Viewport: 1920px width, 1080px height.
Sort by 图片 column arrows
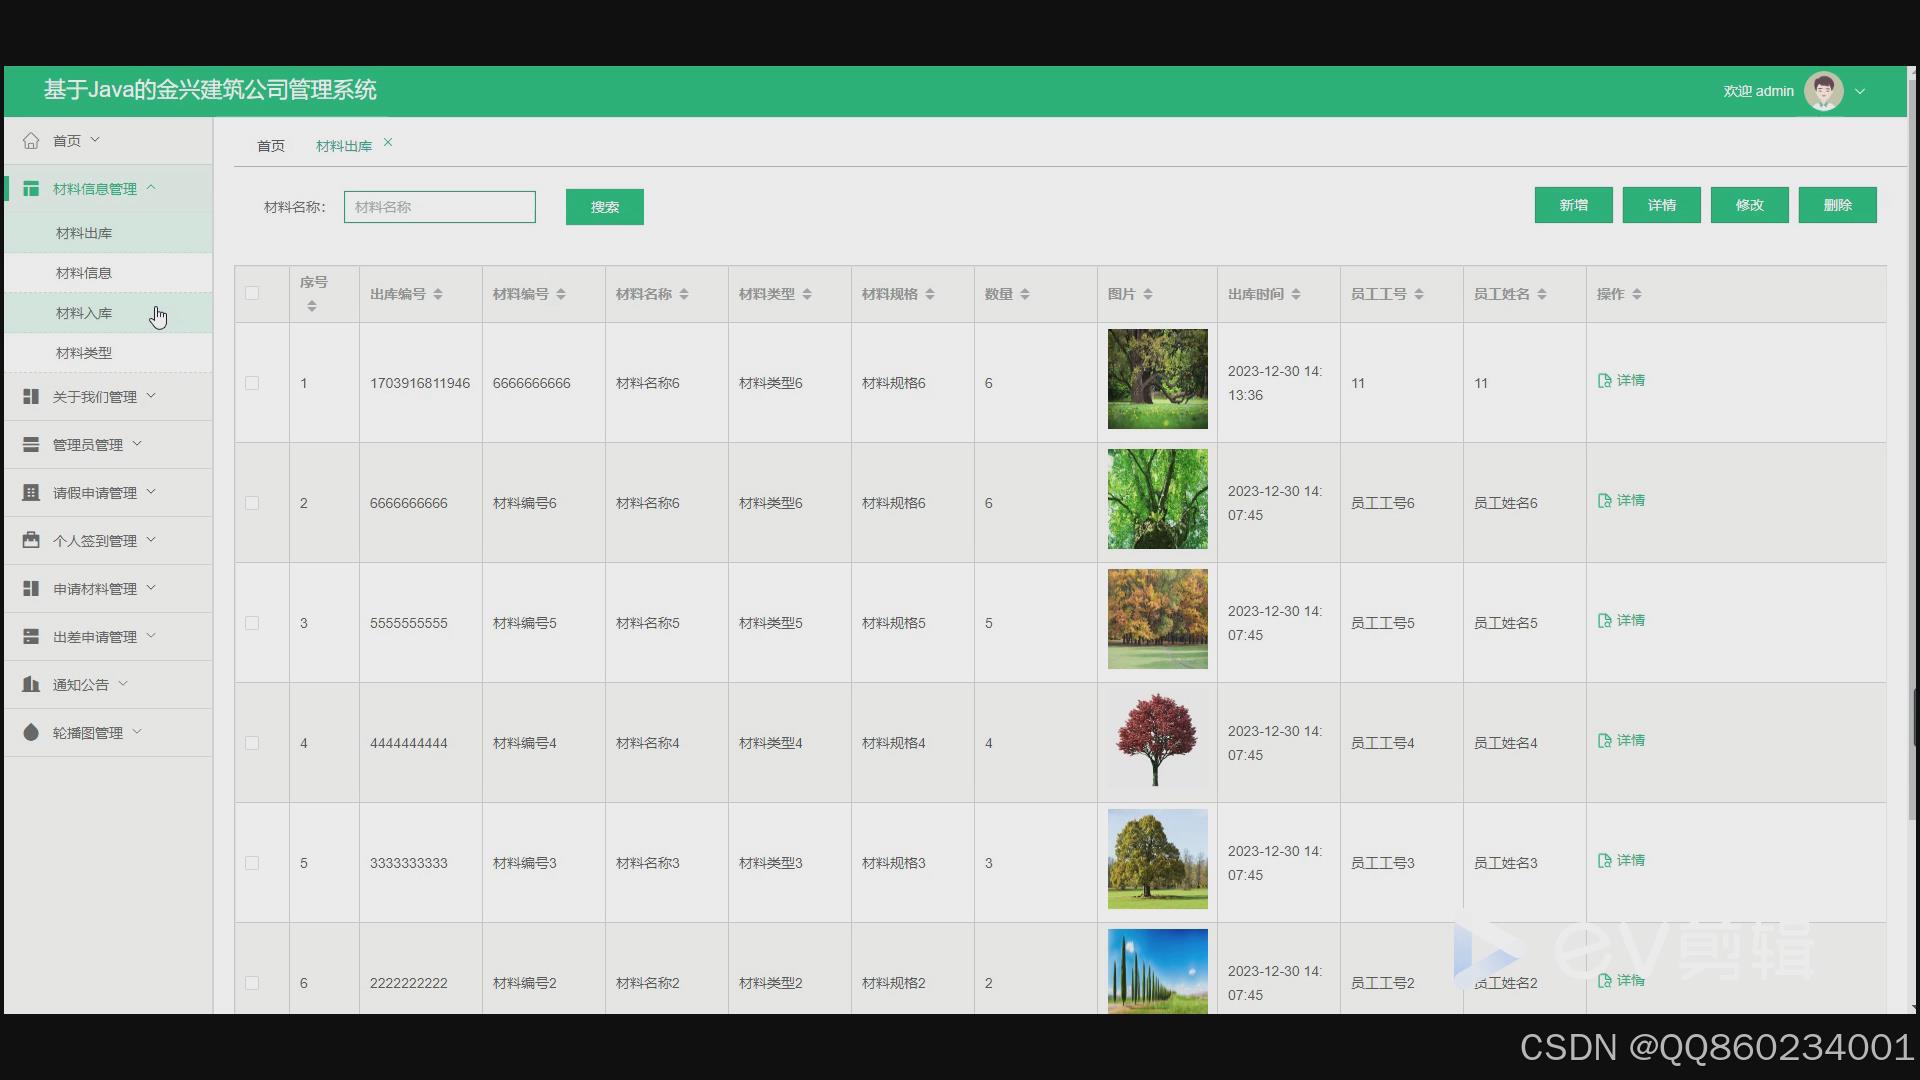pyautogui.click(x=1148, y=294)
